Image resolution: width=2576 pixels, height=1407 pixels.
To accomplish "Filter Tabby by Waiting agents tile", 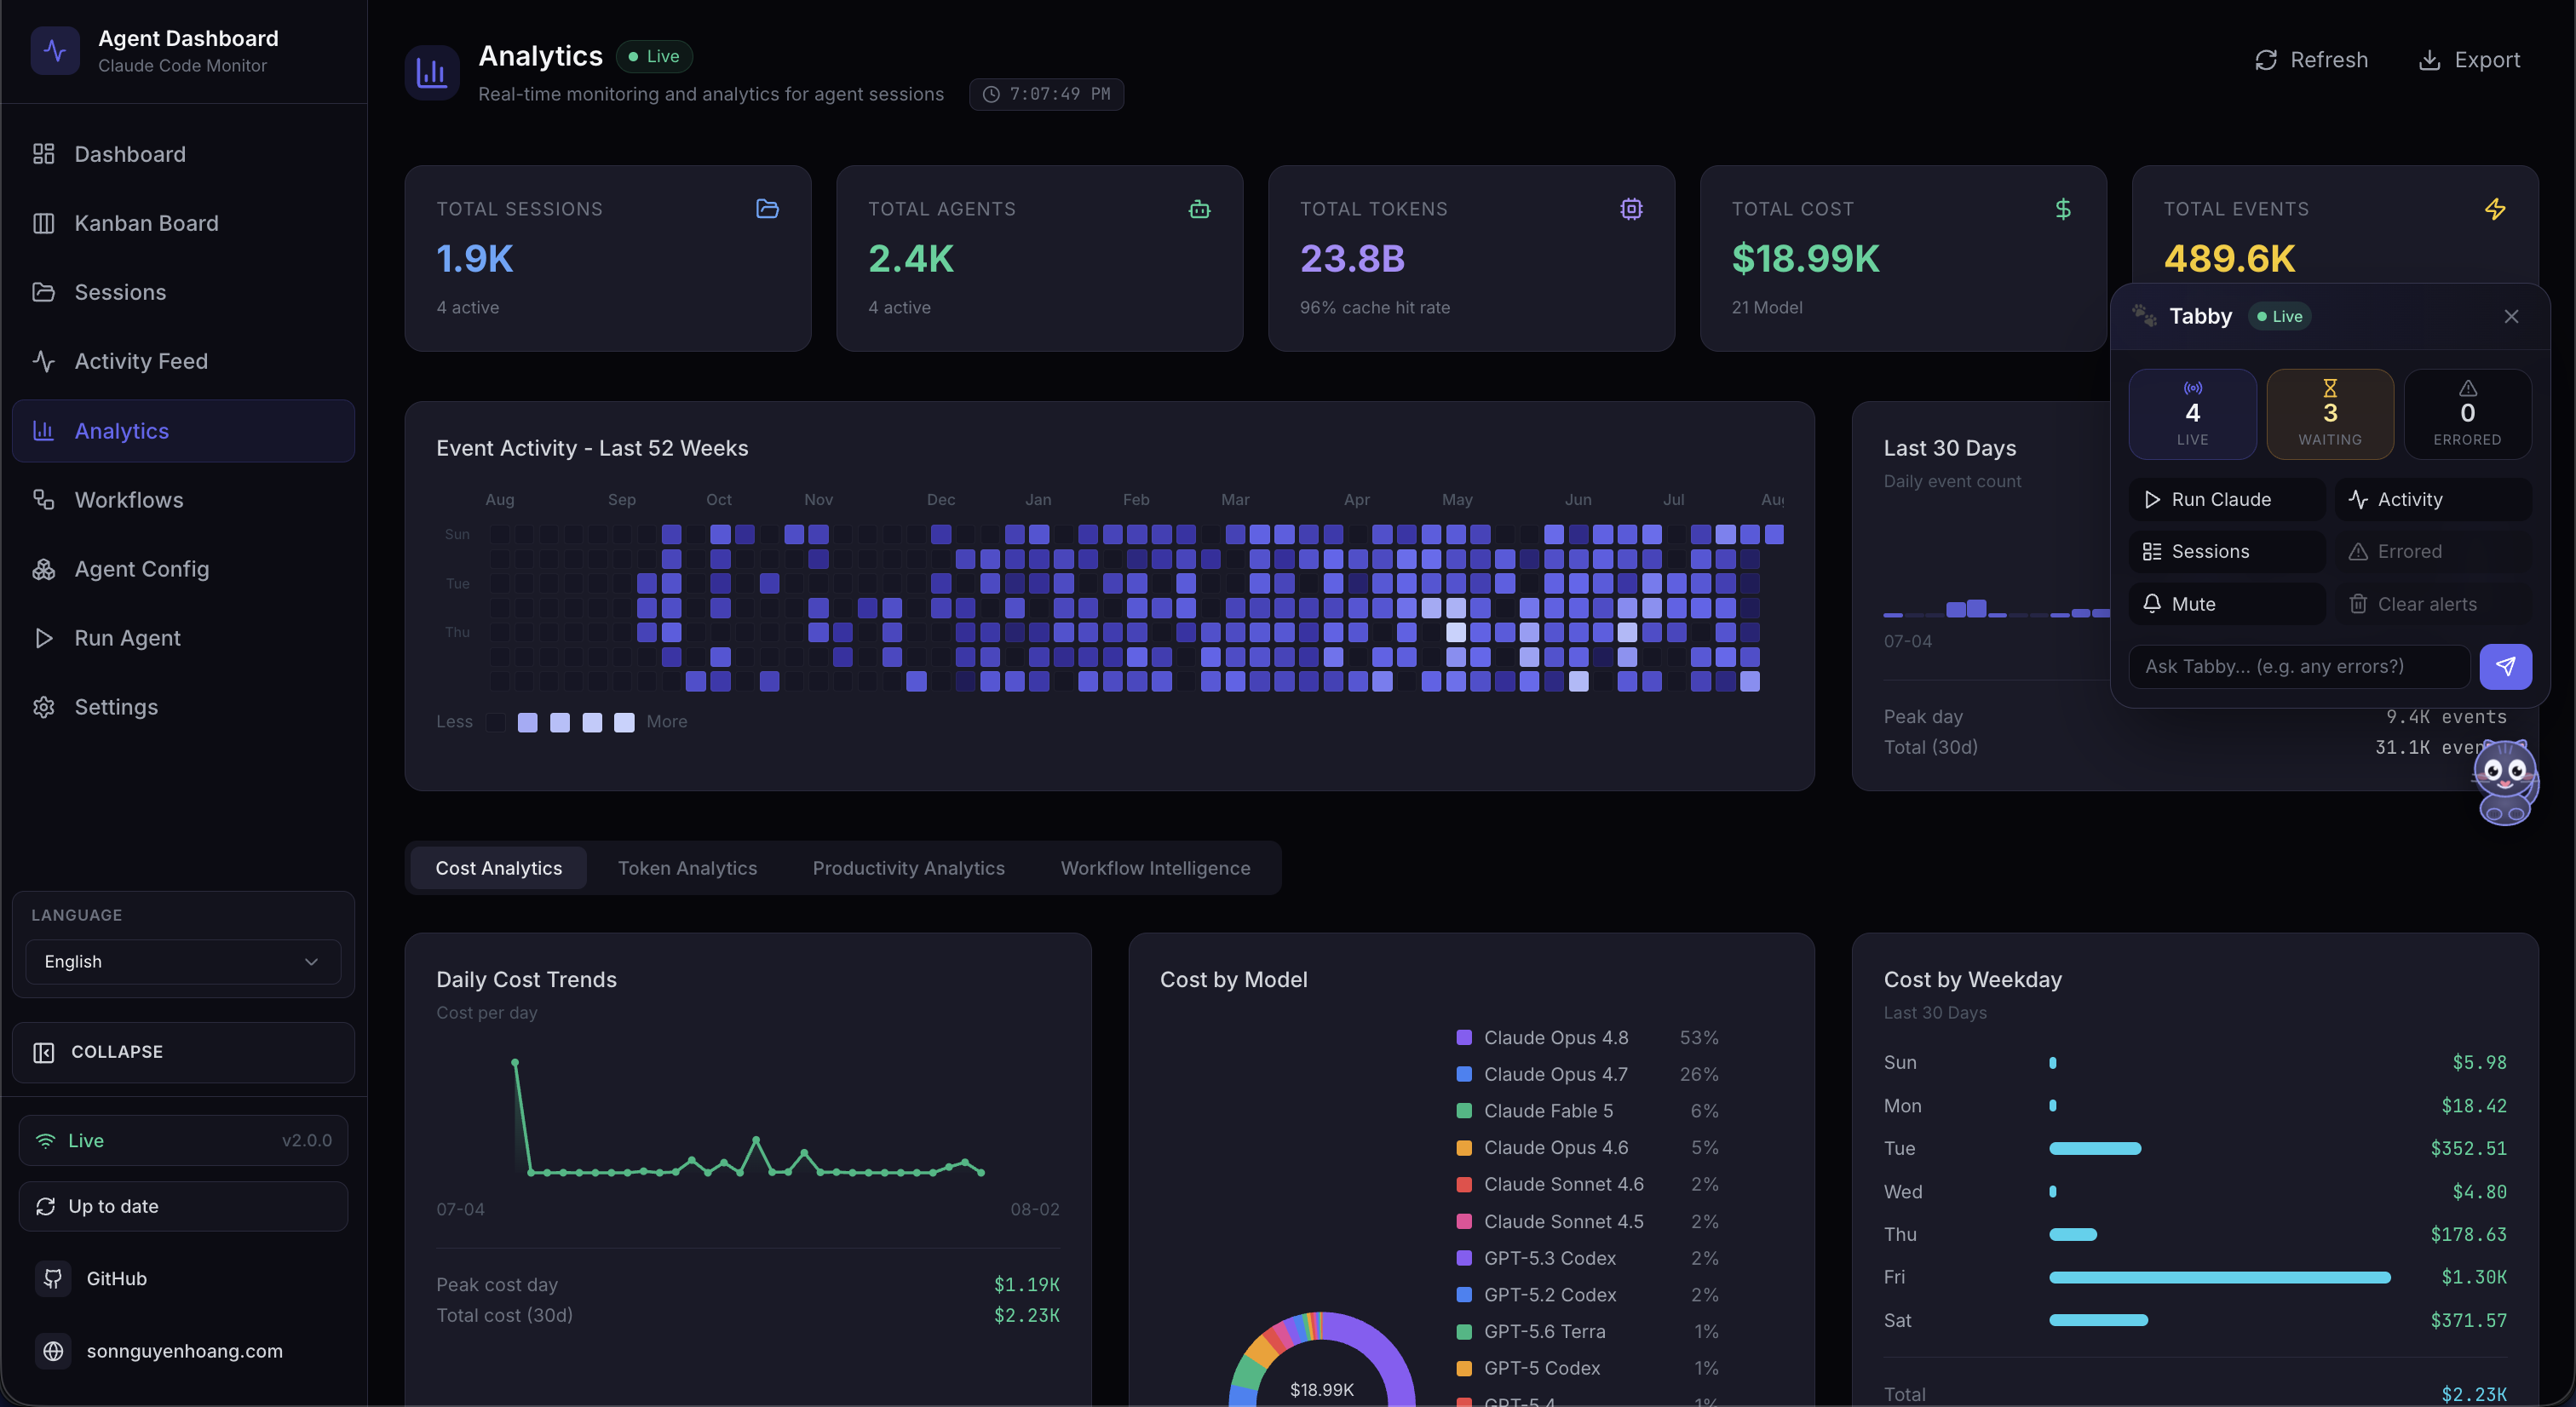I will click(2329, 414).
